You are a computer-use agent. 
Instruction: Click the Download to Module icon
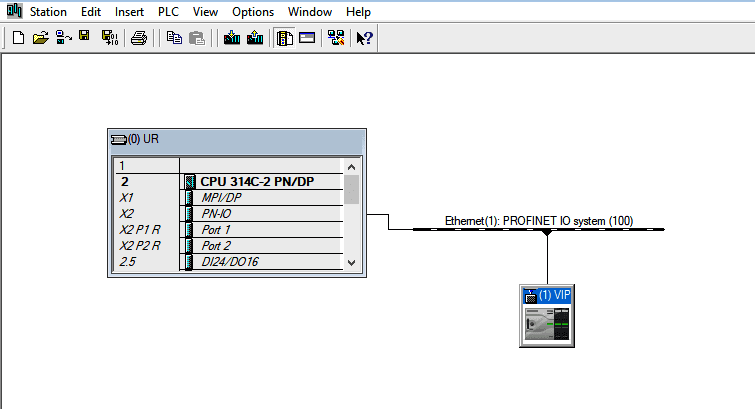pyautogui.click(x=232, y=38)
